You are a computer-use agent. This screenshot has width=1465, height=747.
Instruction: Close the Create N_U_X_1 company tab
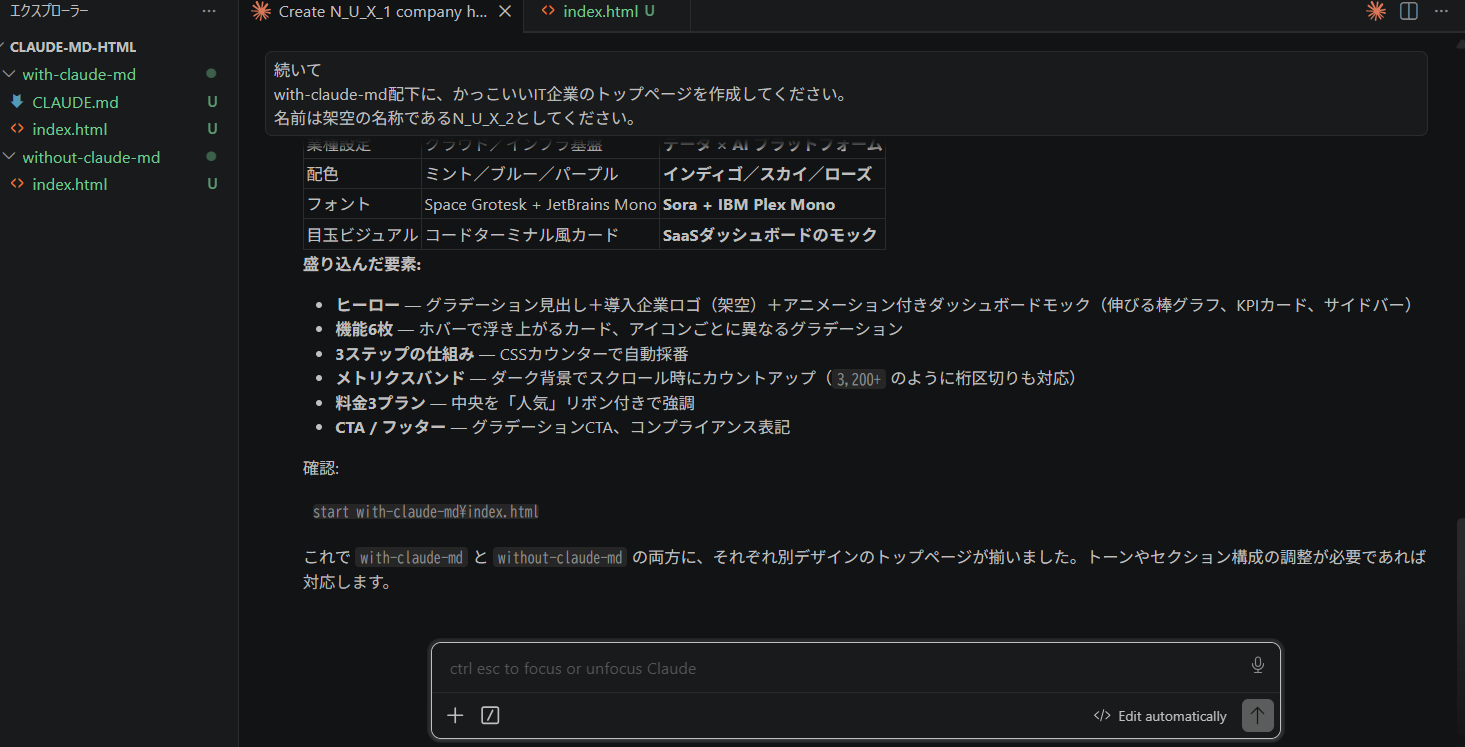[x=505, y=11]
